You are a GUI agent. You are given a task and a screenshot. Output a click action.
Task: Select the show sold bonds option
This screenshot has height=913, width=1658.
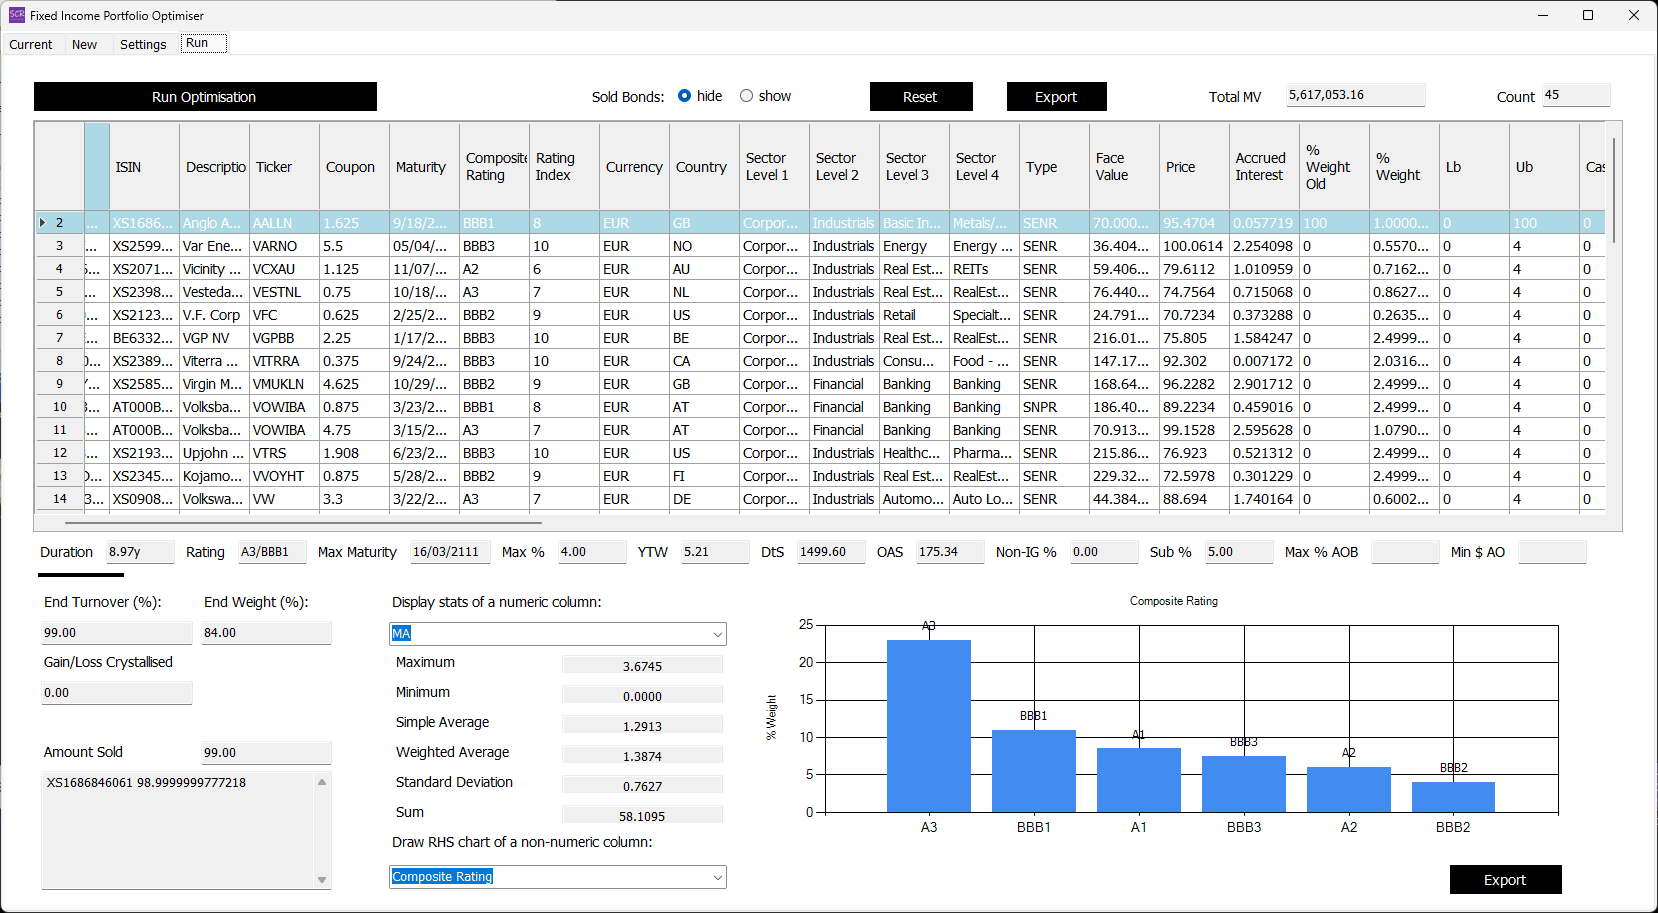coord(746,96)
